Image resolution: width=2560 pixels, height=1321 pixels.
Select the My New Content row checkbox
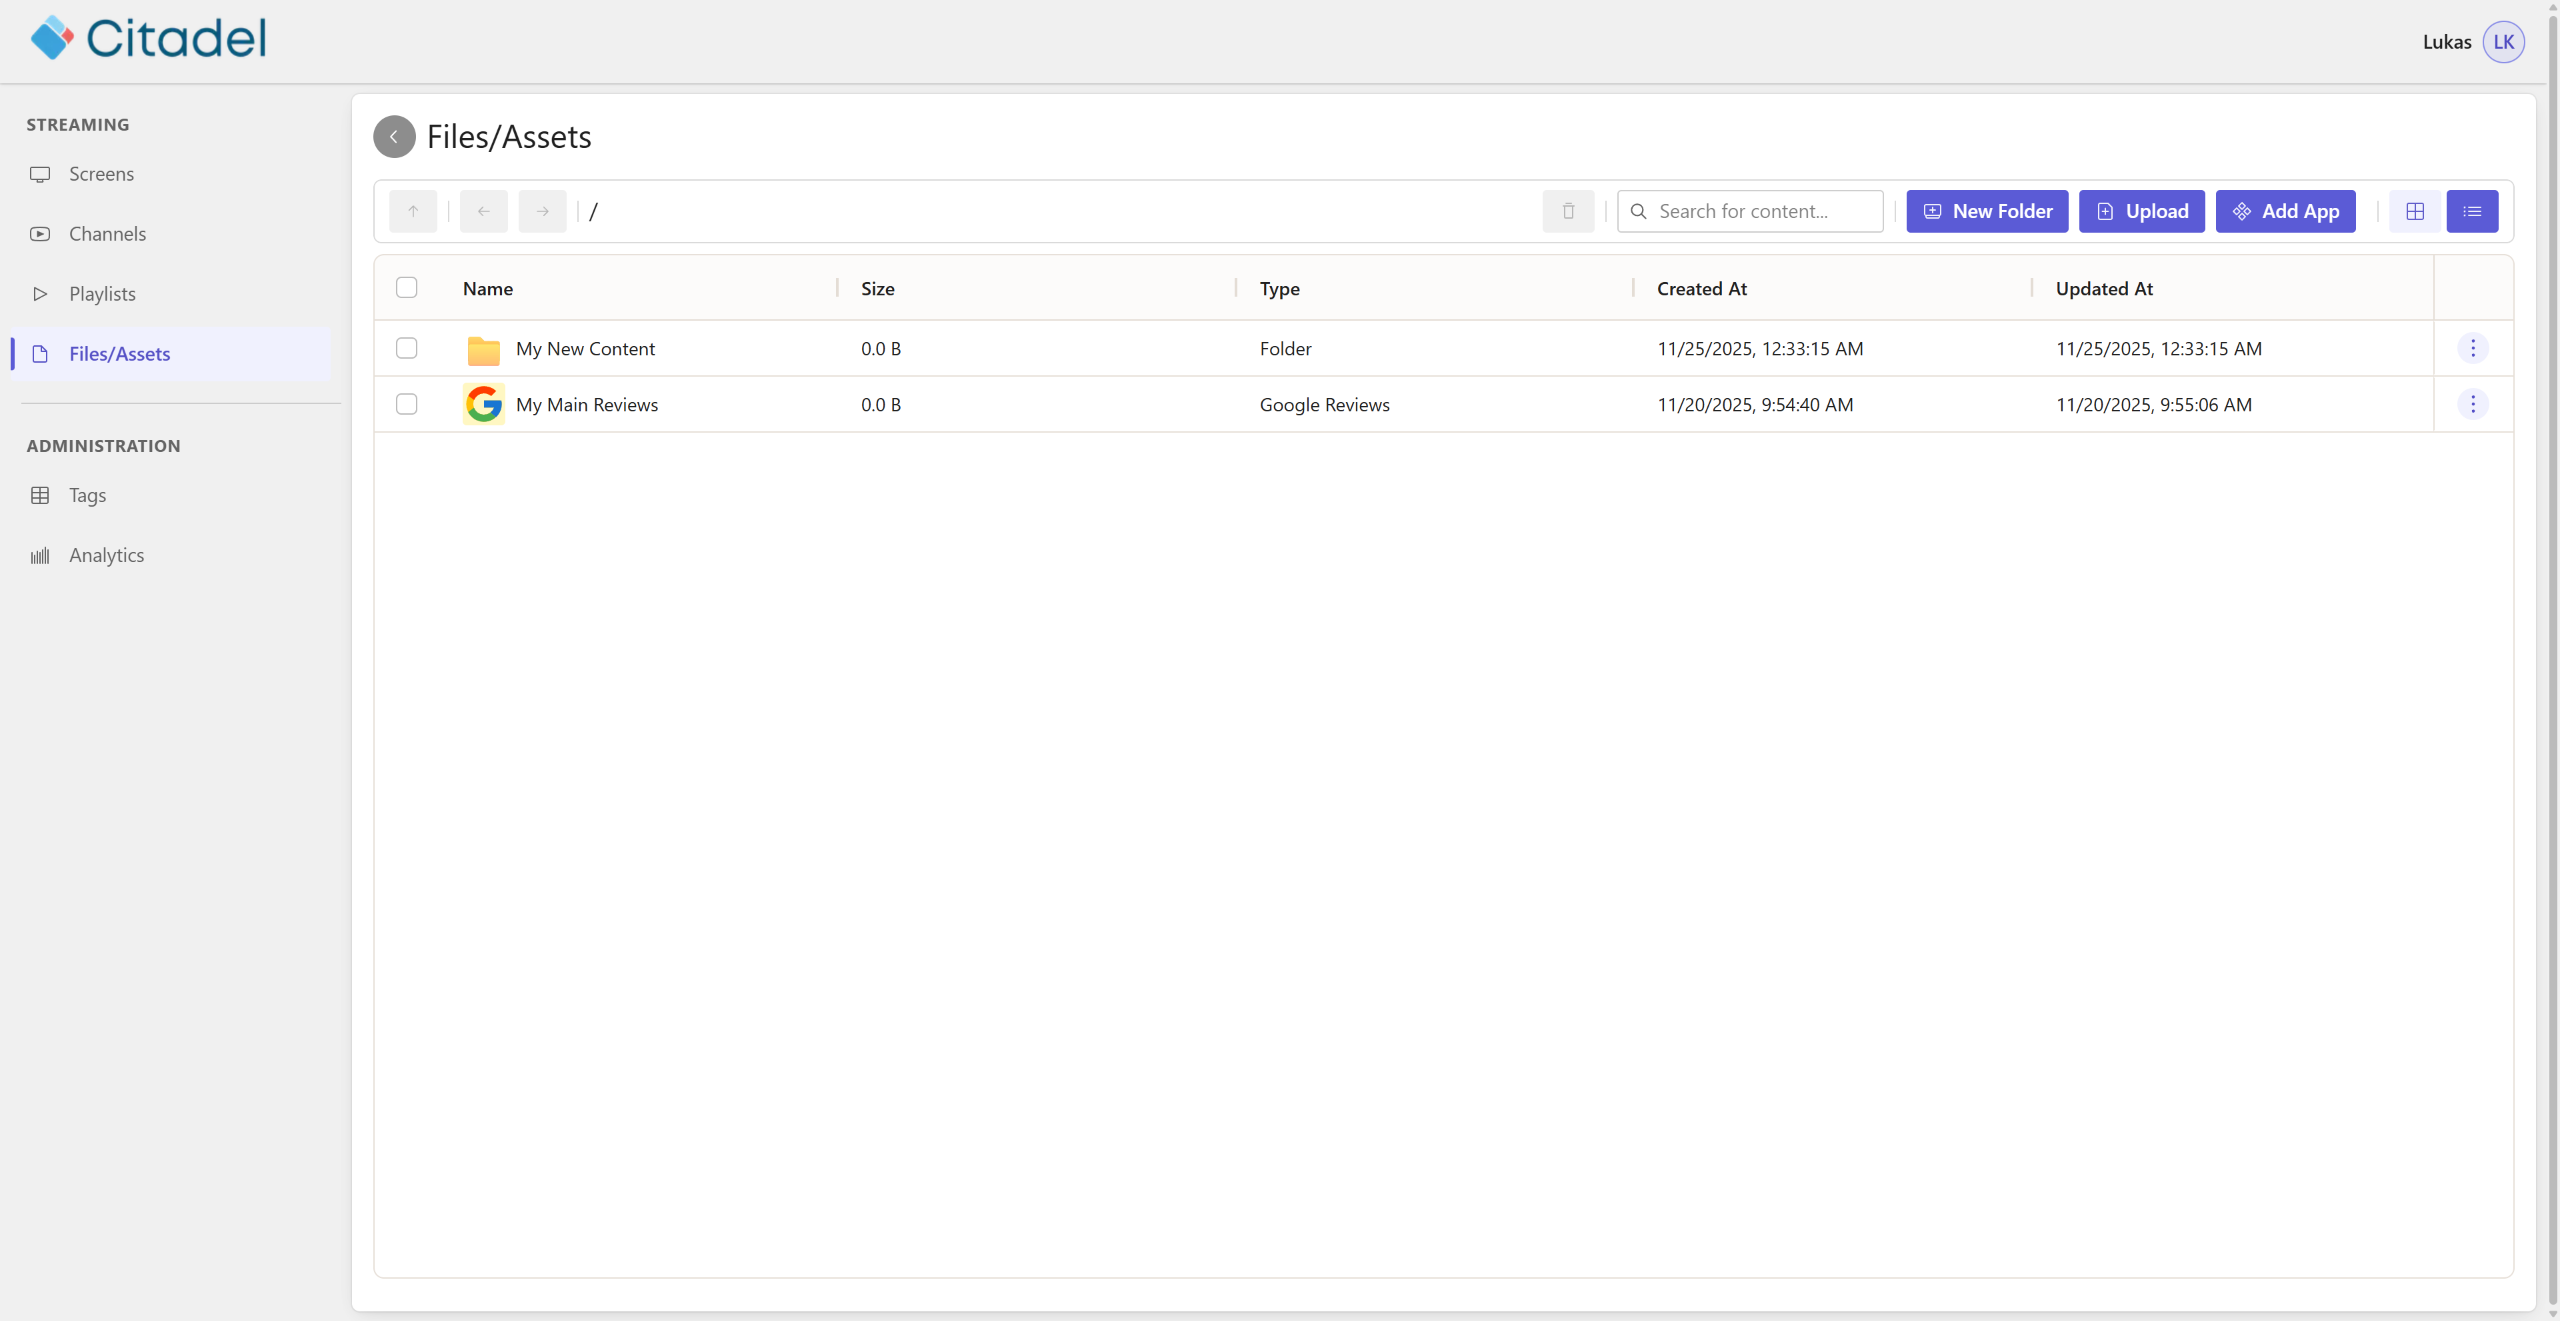tap(406, 348)
